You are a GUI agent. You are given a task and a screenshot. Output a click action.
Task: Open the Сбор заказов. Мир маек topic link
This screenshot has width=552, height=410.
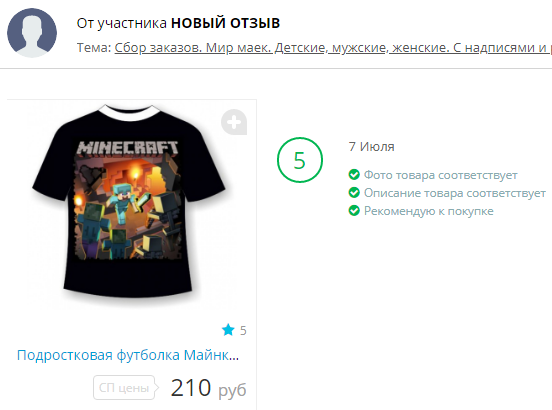pos(333,48)
